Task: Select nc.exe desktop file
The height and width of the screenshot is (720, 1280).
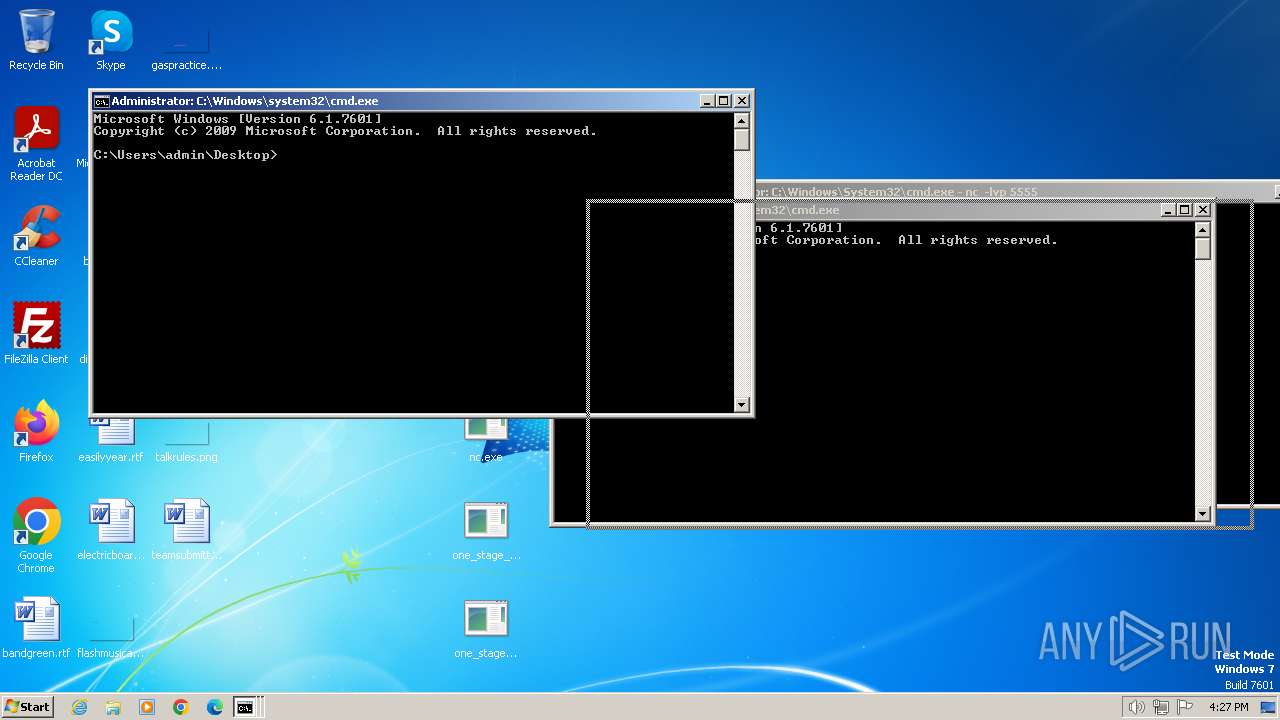Action: (486, 441)
